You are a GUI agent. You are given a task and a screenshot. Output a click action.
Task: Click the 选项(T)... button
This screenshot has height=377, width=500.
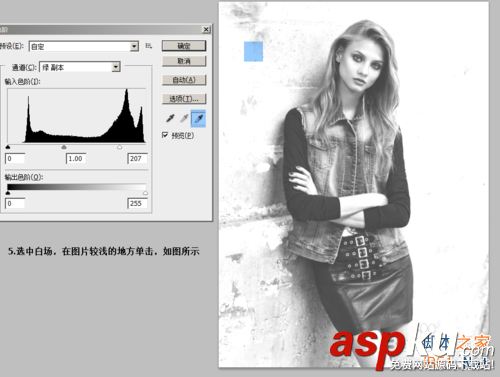tap(184, 98)
